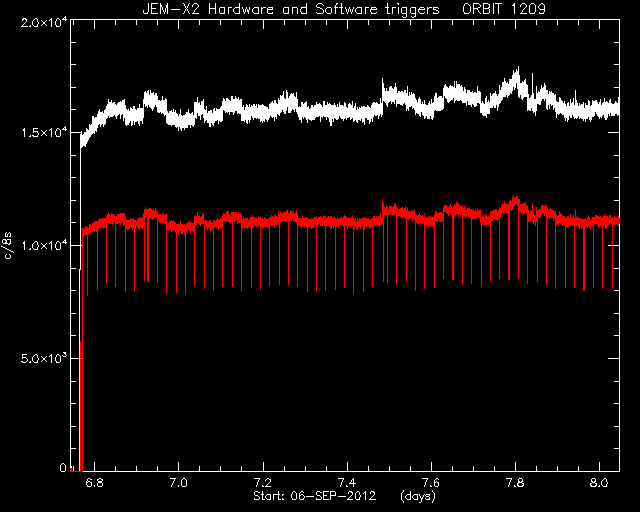Click the 8.0 x-axis tick label
The width and height of the screenshot is (640, 512).
(599, 483)
